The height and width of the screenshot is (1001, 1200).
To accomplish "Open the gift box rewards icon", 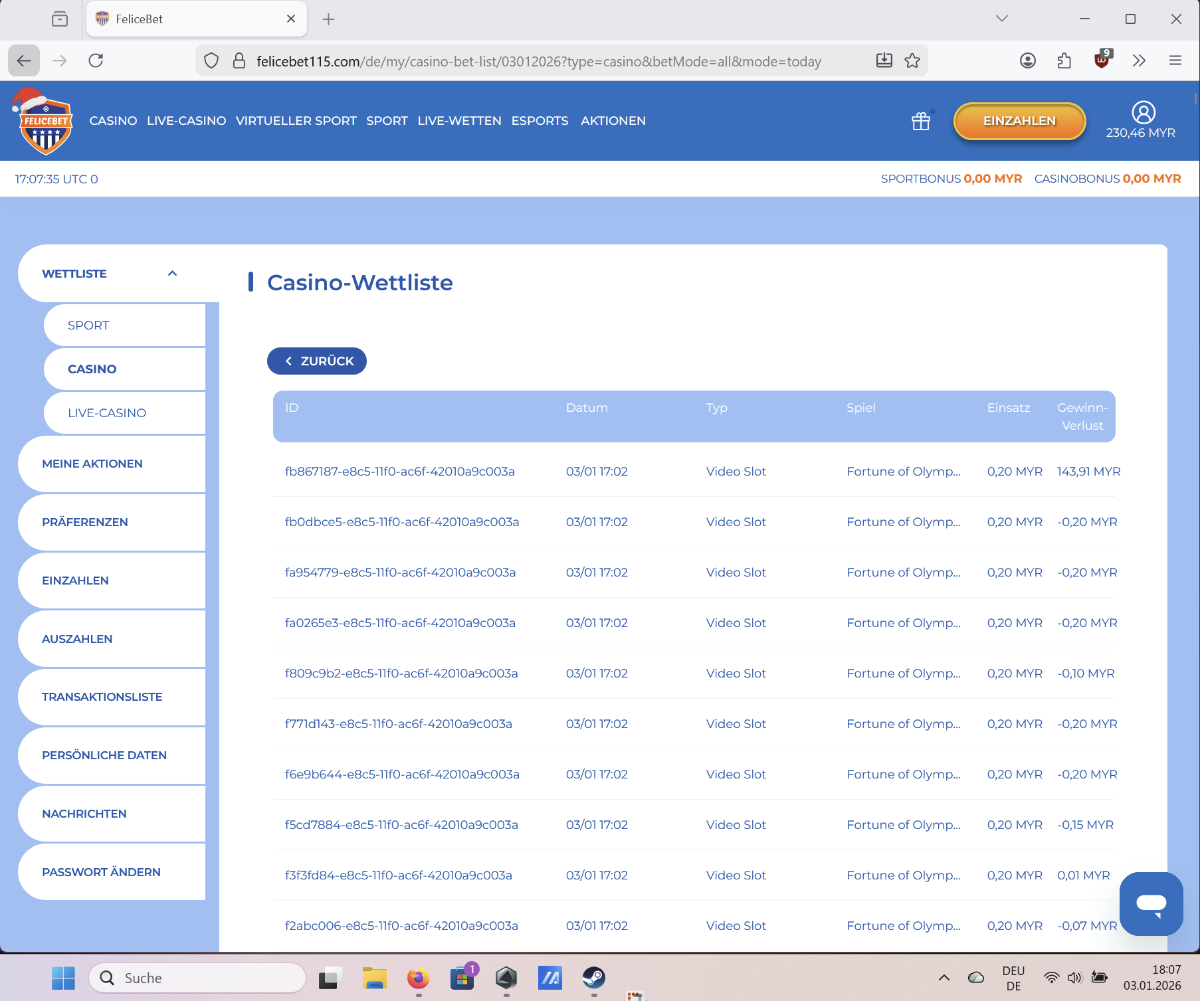I will tap(920, 121).
